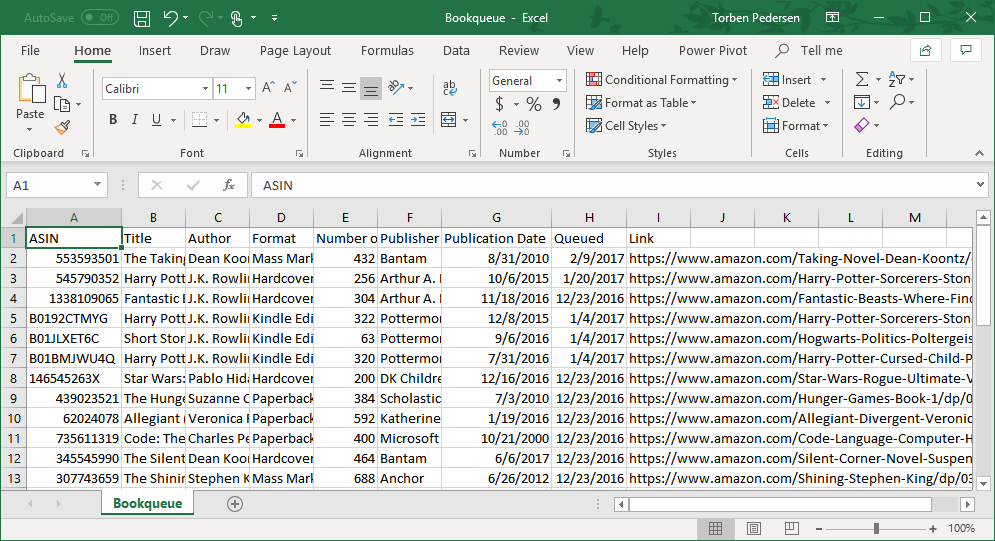995x541 pixels.
Task: Switch to Page Break Preview
Action: click(791, 528)
